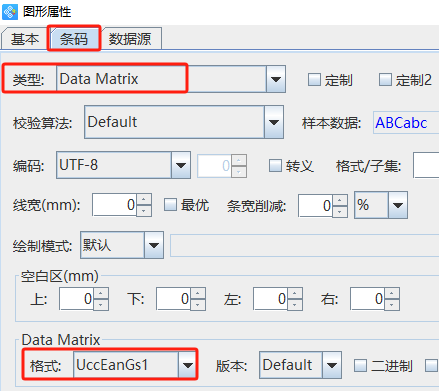Switch to the 基本 tab

(x=25, y=39)
